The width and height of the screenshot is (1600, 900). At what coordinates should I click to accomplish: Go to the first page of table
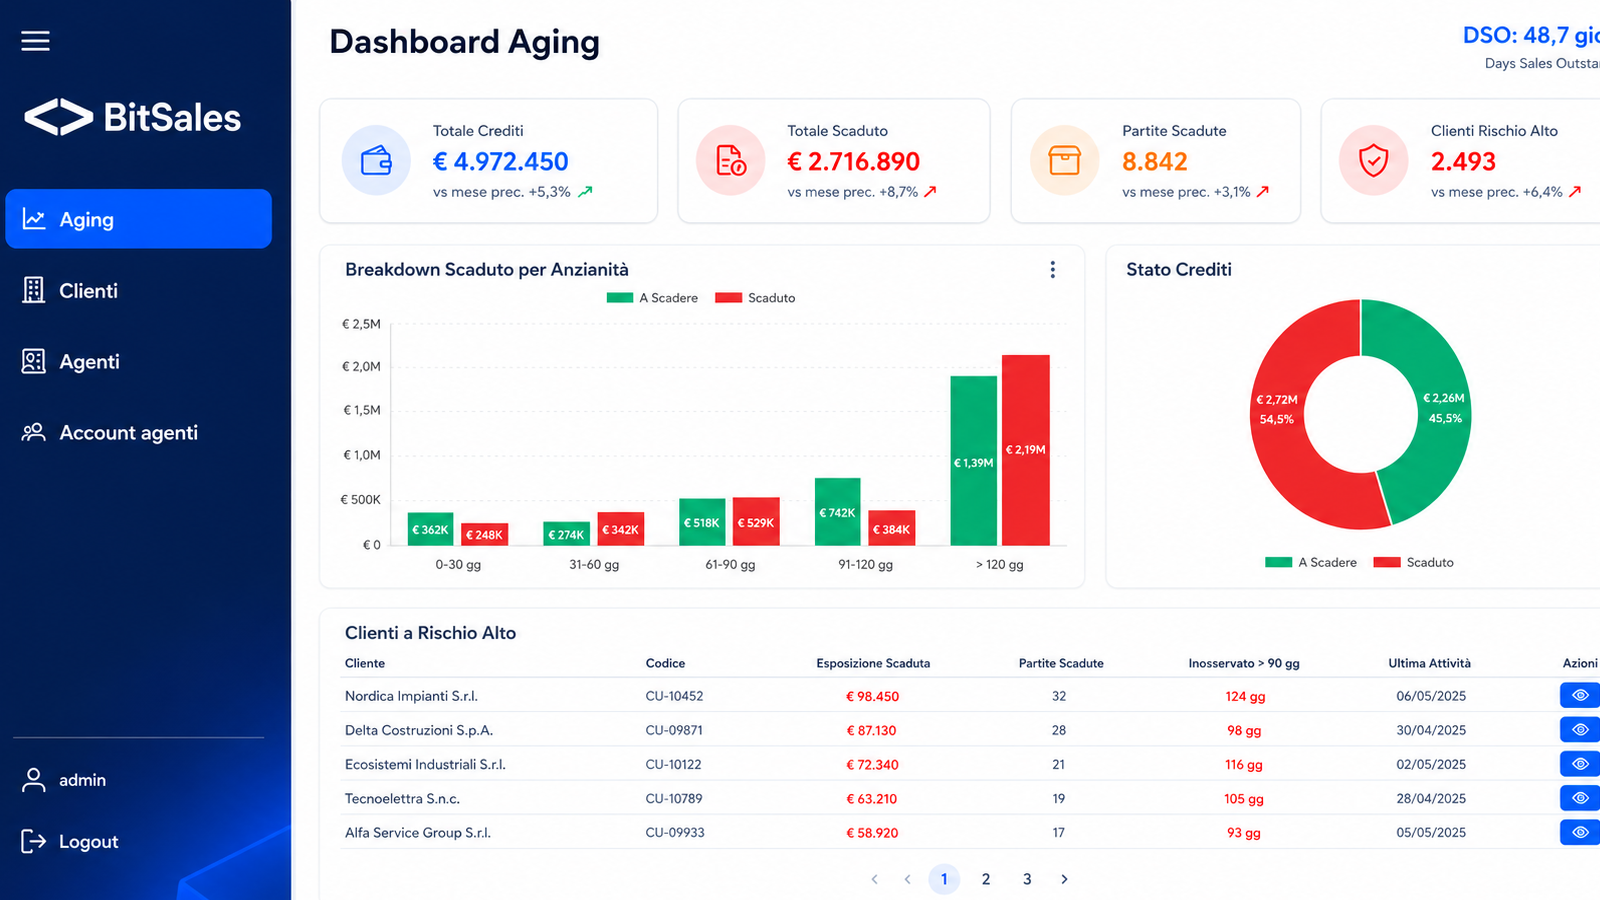tap(875, 879)
